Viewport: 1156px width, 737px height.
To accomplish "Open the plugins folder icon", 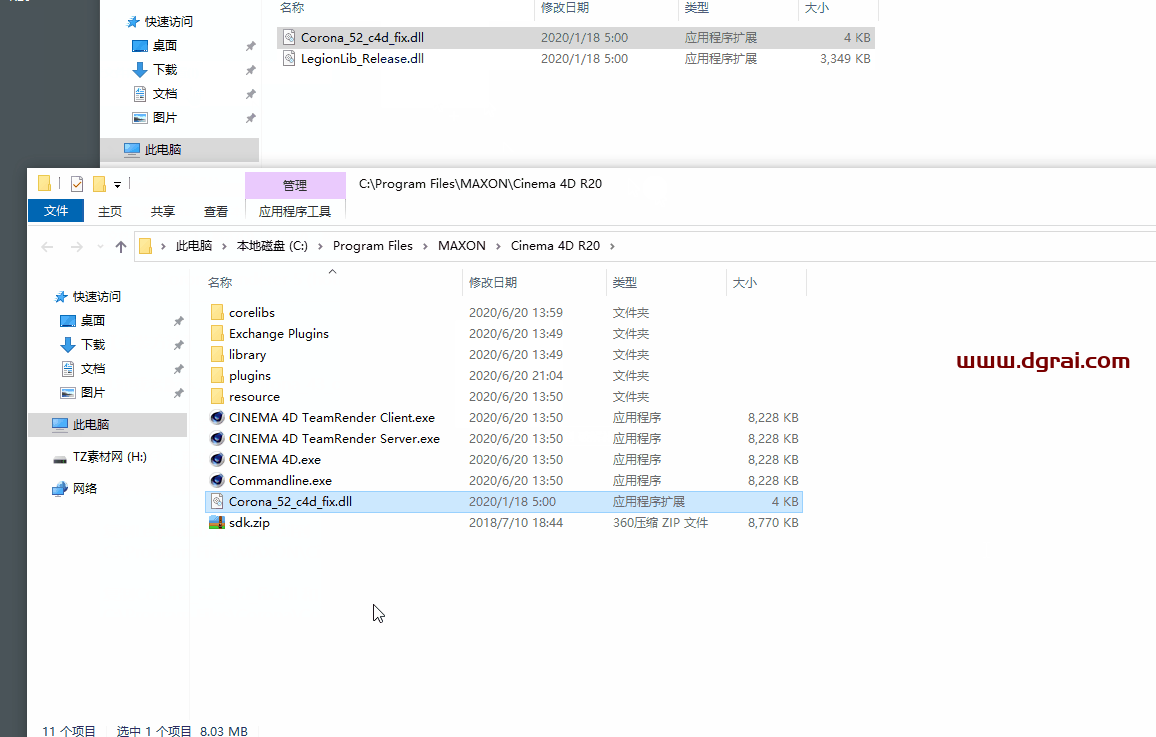I will pos(217,376).
